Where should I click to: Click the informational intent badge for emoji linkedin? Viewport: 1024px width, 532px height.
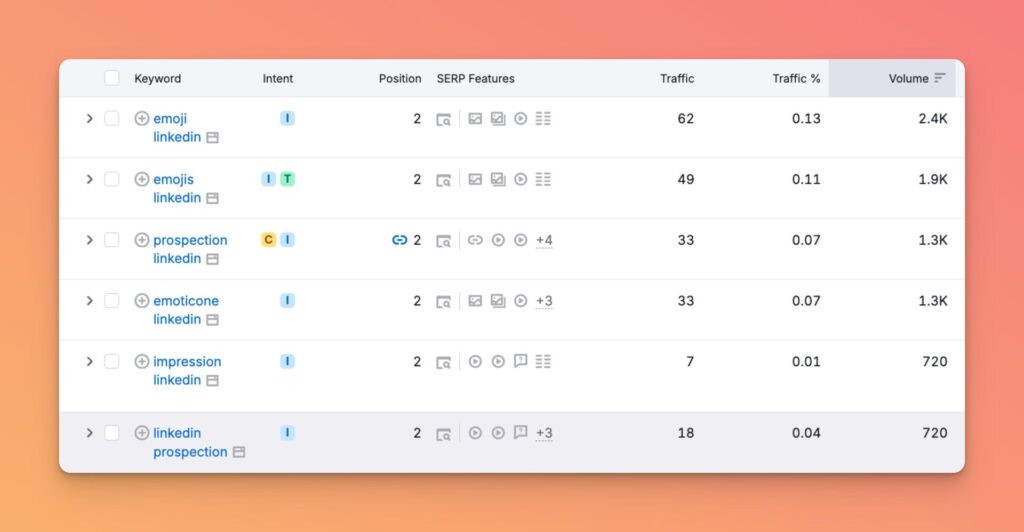tap(287, 118)
